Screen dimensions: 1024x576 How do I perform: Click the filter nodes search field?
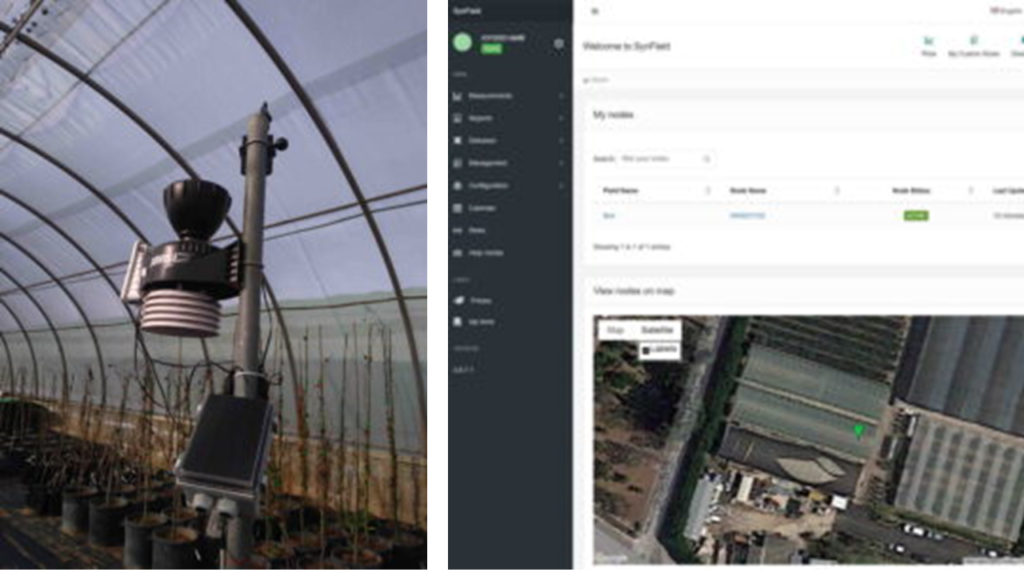tap(658, 159)
